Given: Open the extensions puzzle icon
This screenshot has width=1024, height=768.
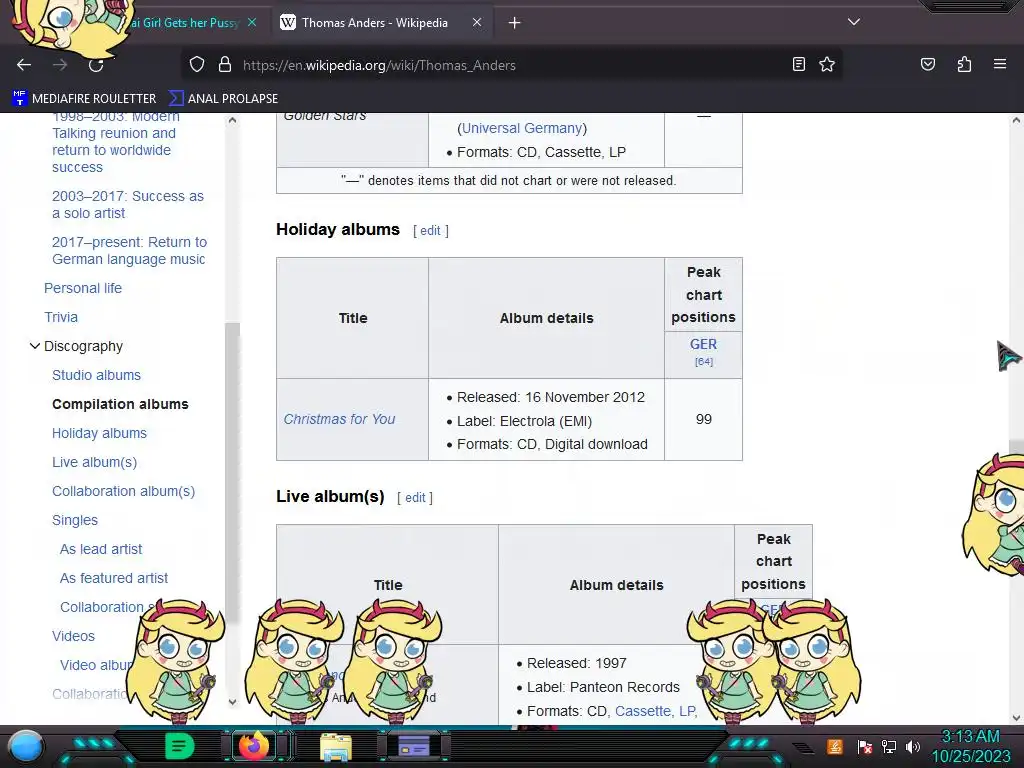Looking at the screenshot, I should coord(964,64).
